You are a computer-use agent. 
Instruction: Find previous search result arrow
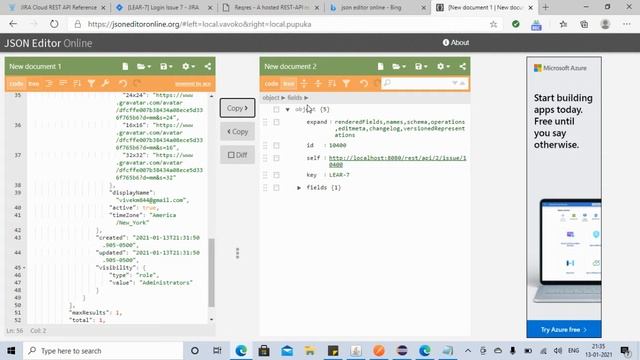[462, 83]
